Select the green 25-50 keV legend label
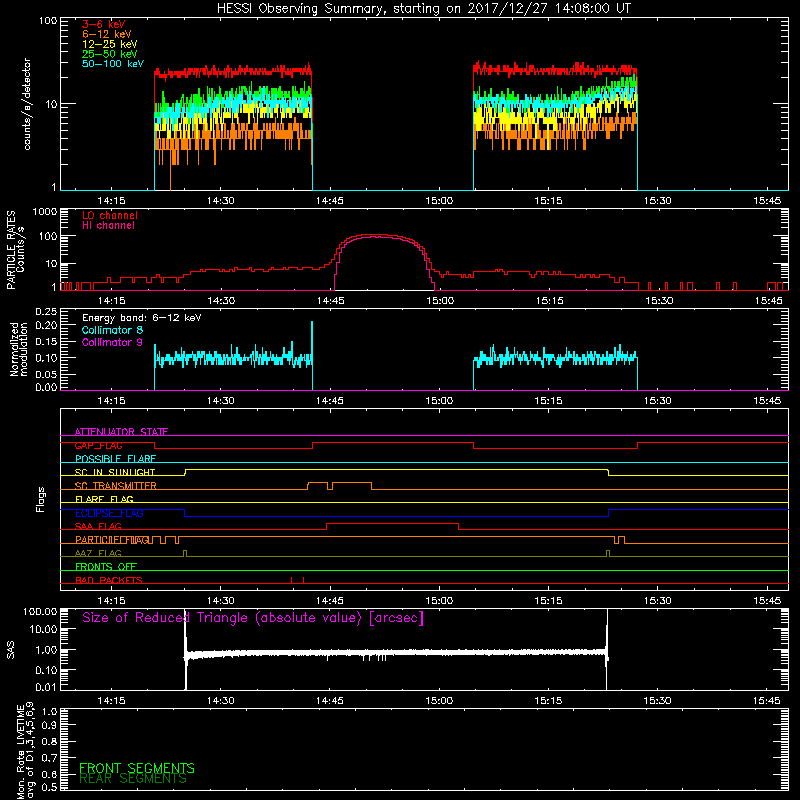 click(110, 54)
